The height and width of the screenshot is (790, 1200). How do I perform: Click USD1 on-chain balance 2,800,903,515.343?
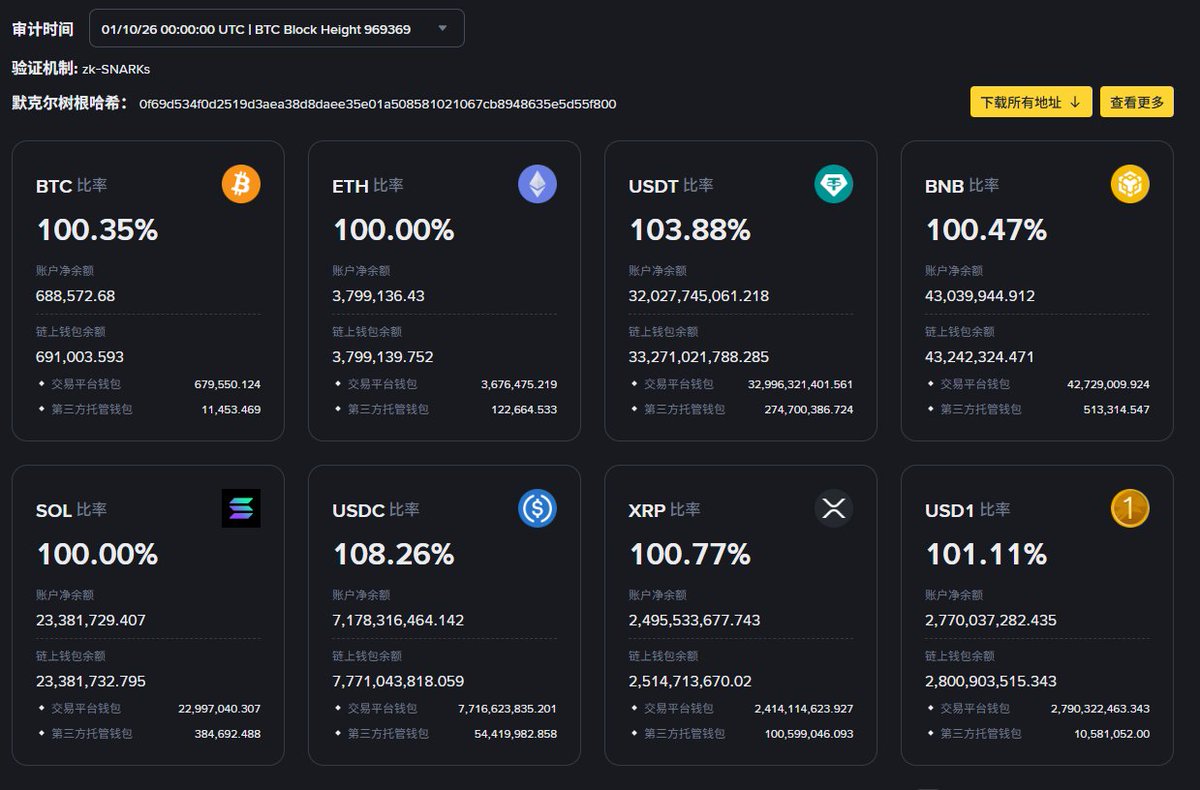991,681
